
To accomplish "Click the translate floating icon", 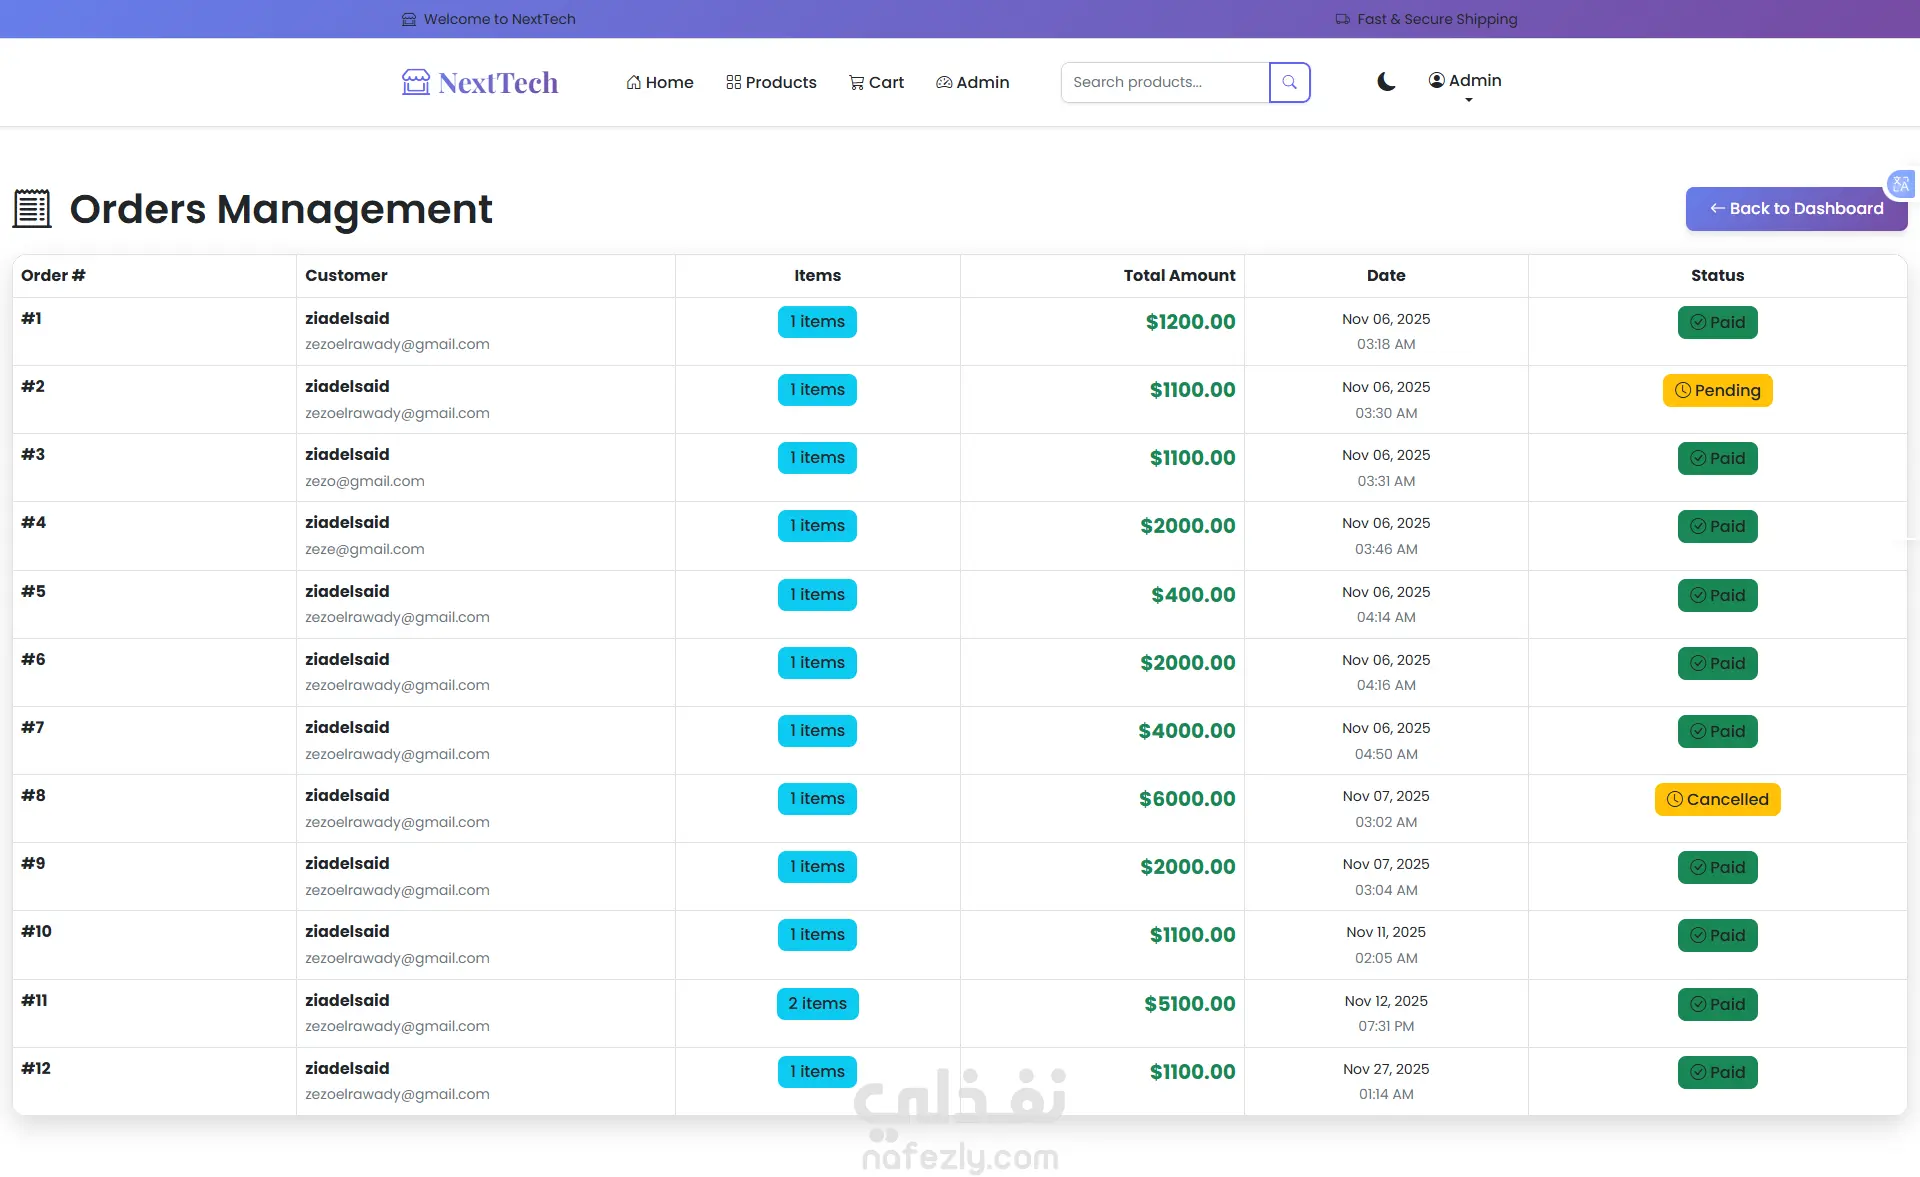I will tap(1900, 184).
